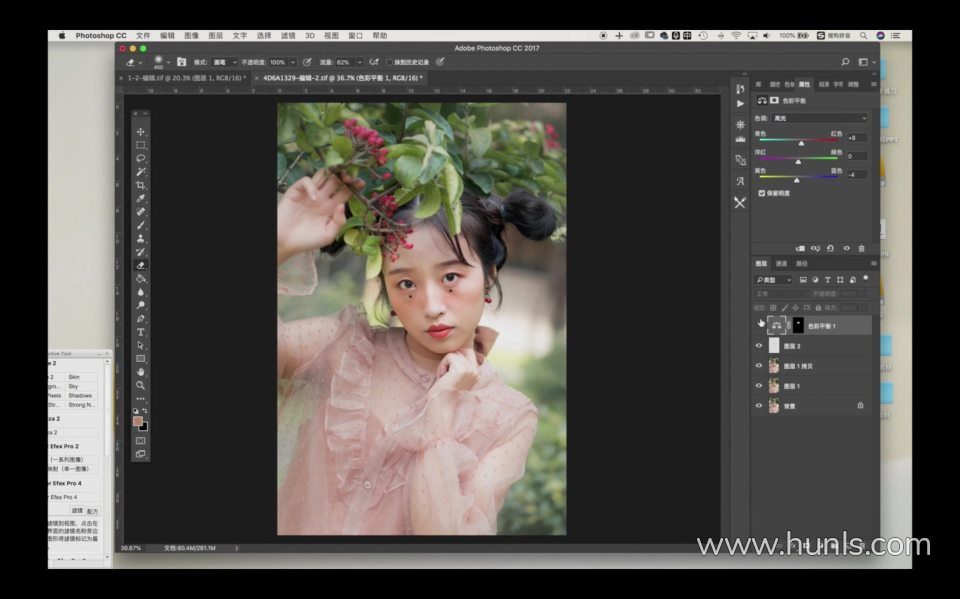Screen dimensions: 960x599
Task: Select the Paint Bucket tool
Action: coord(141,279)
